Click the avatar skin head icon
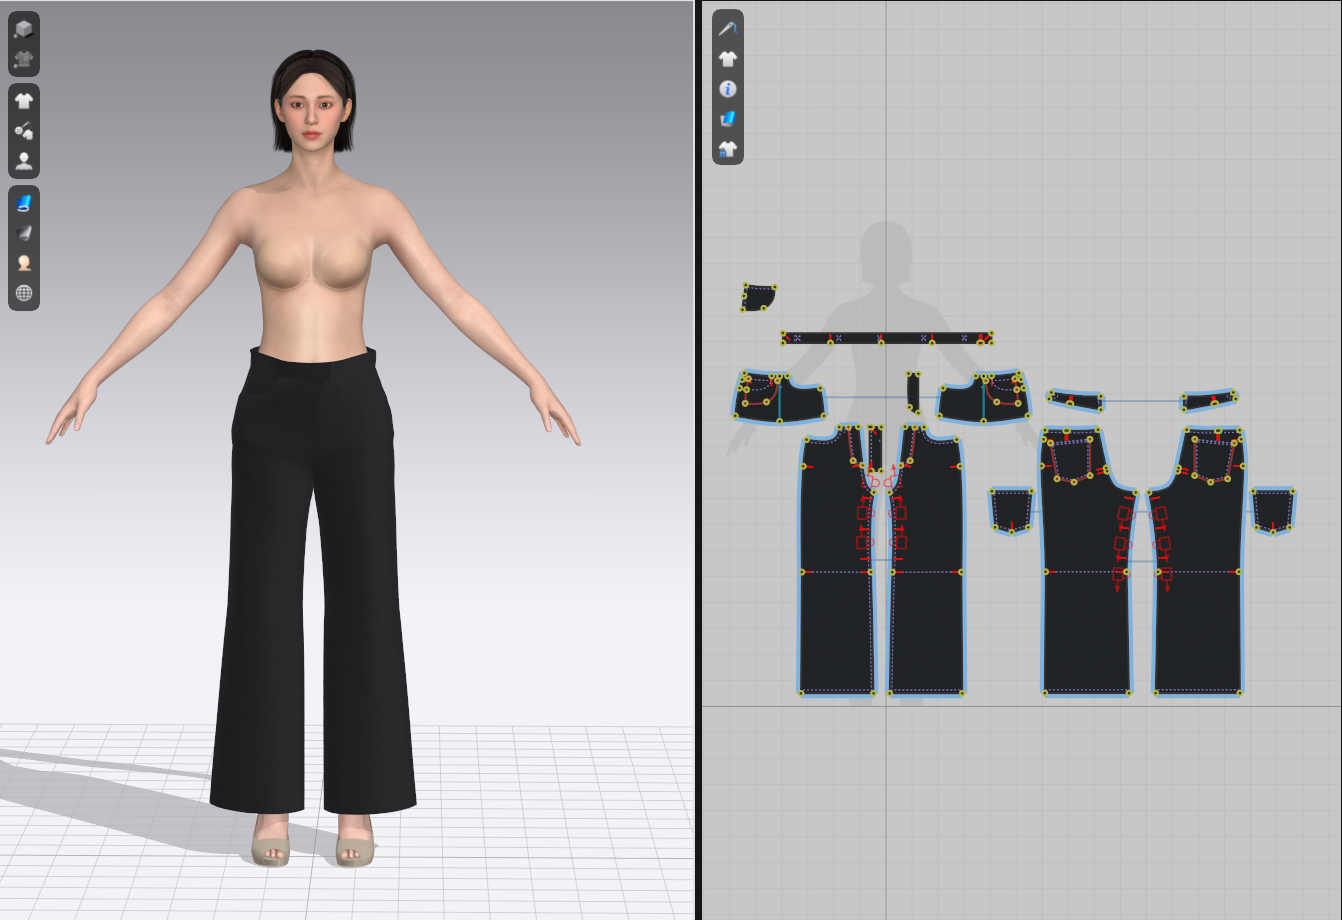 pyautogui.click(x=24, y=263)
